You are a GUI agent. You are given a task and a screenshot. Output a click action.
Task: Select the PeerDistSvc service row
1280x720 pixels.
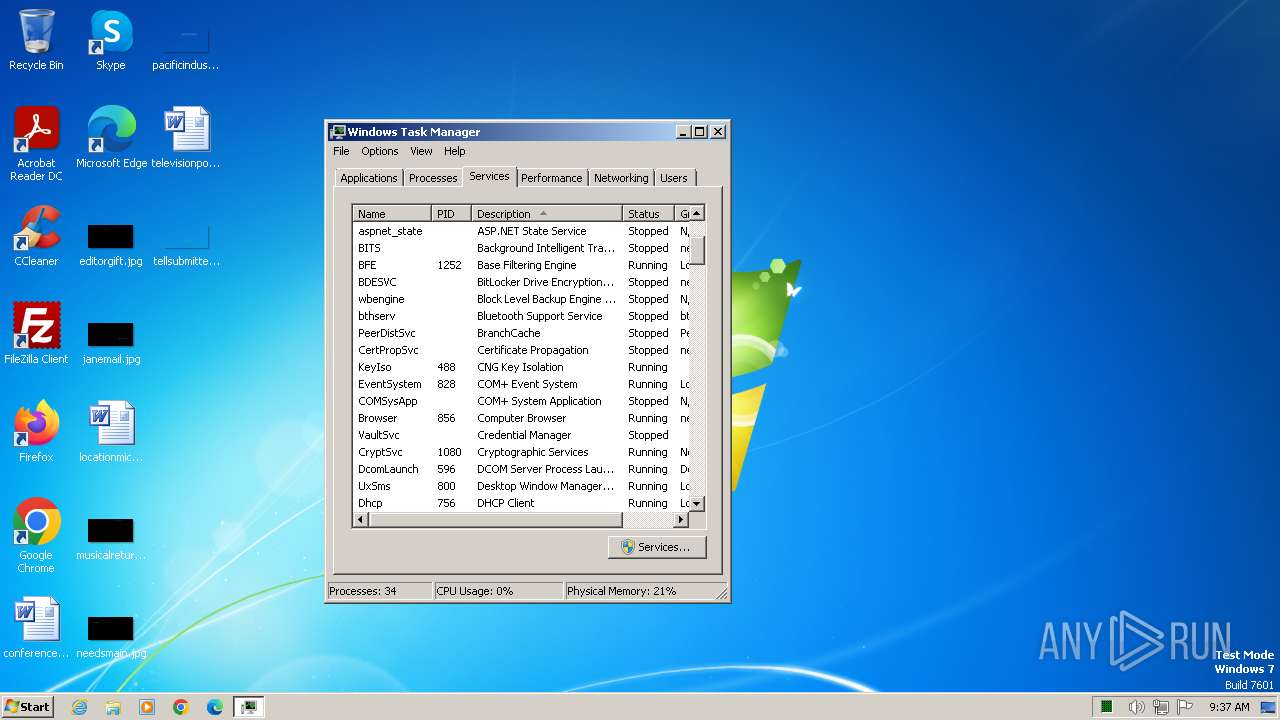[521, 333]
